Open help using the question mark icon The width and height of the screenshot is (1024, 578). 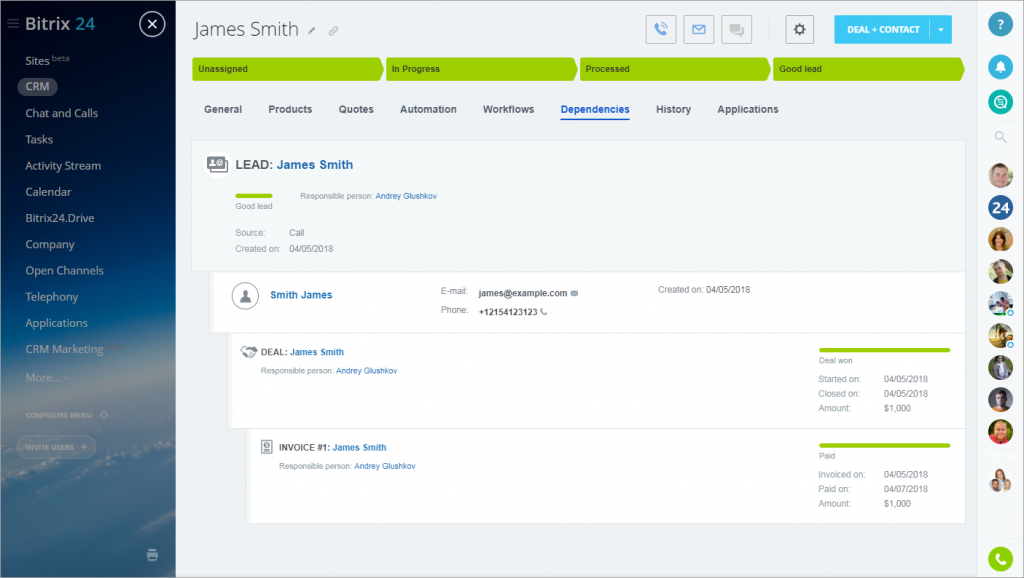pos(1000,24)
